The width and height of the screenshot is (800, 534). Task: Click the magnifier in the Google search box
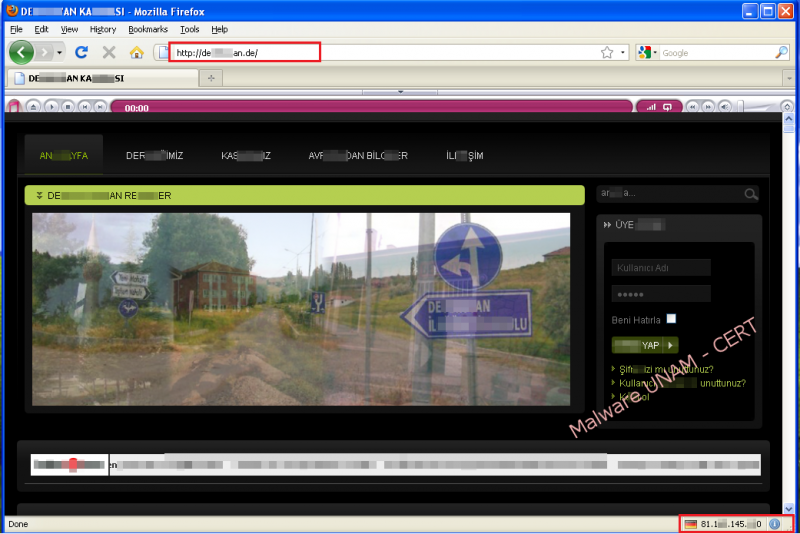781,52
